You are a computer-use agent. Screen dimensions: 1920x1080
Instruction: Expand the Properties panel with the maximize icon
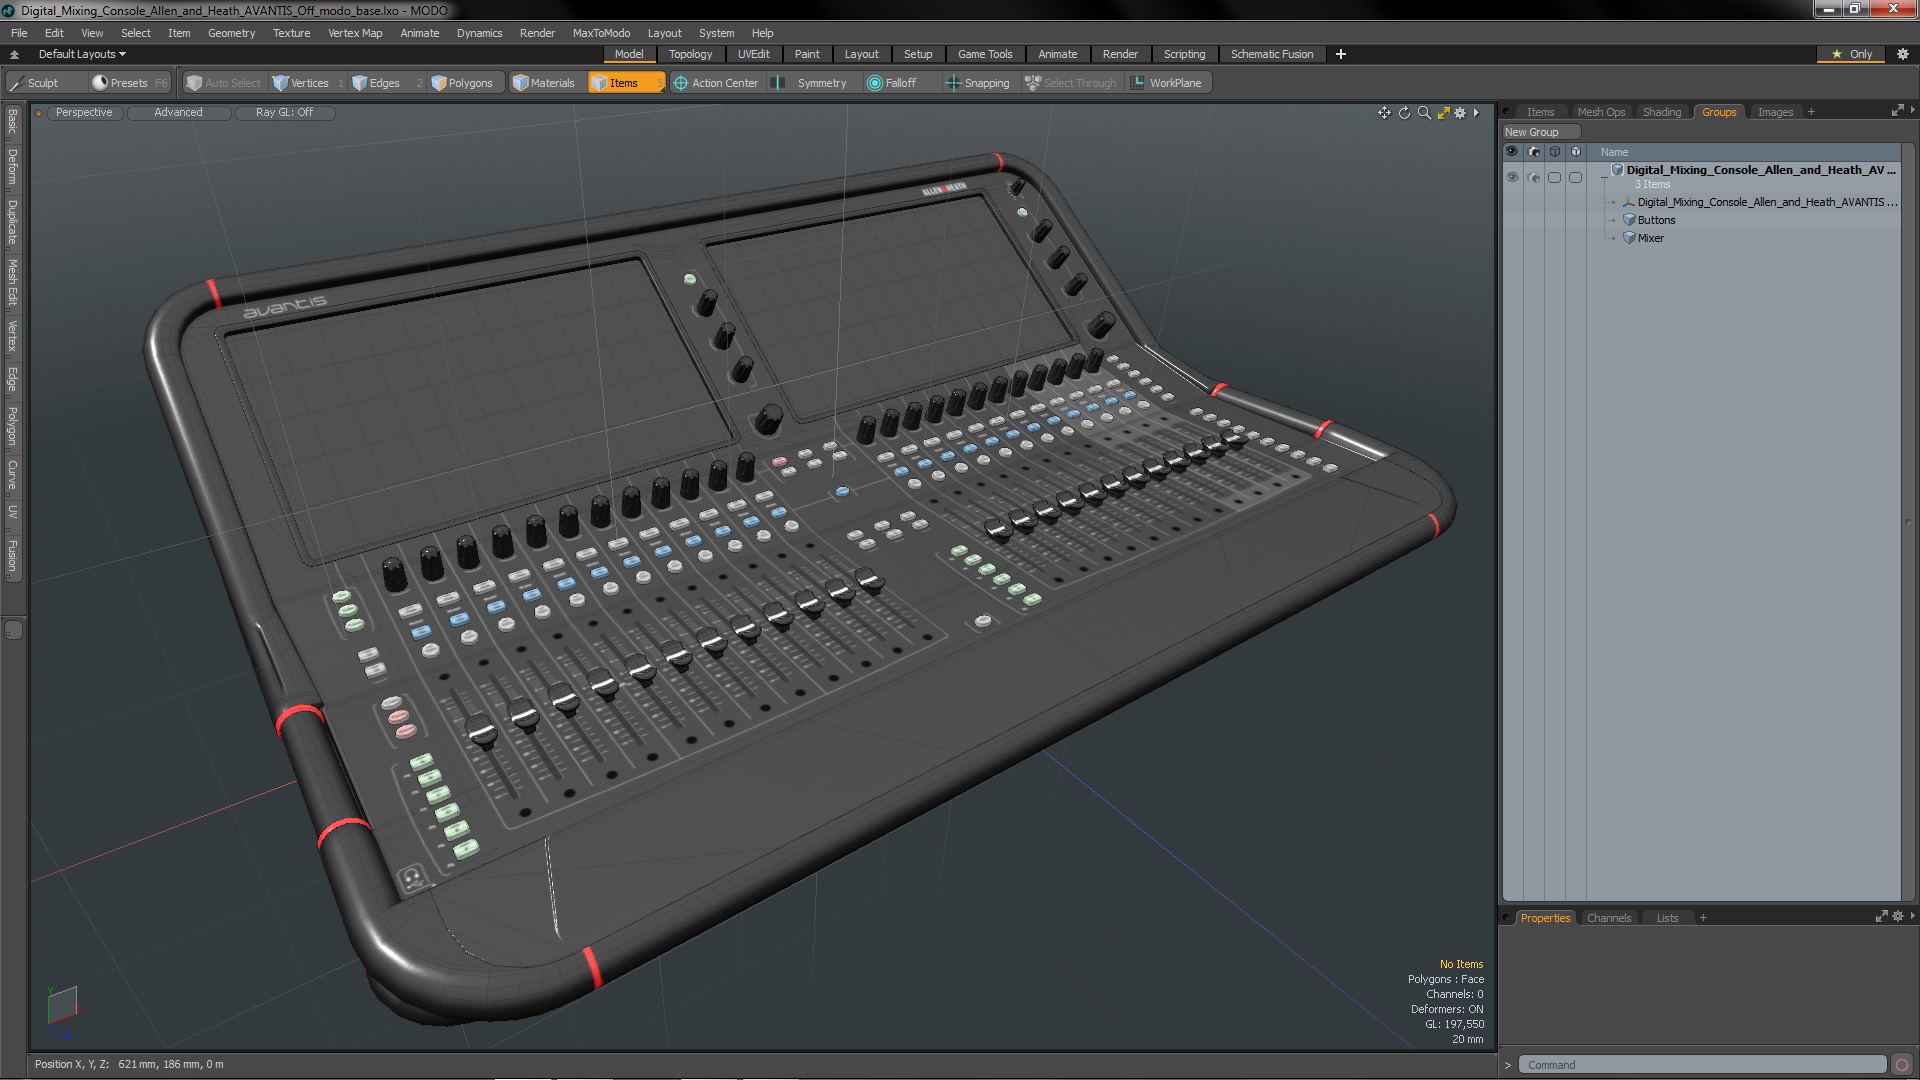[1881, 916]
